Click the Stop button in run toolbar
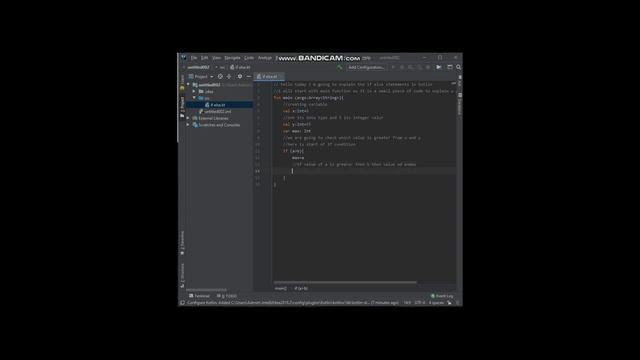 click(x=428, y=67)
